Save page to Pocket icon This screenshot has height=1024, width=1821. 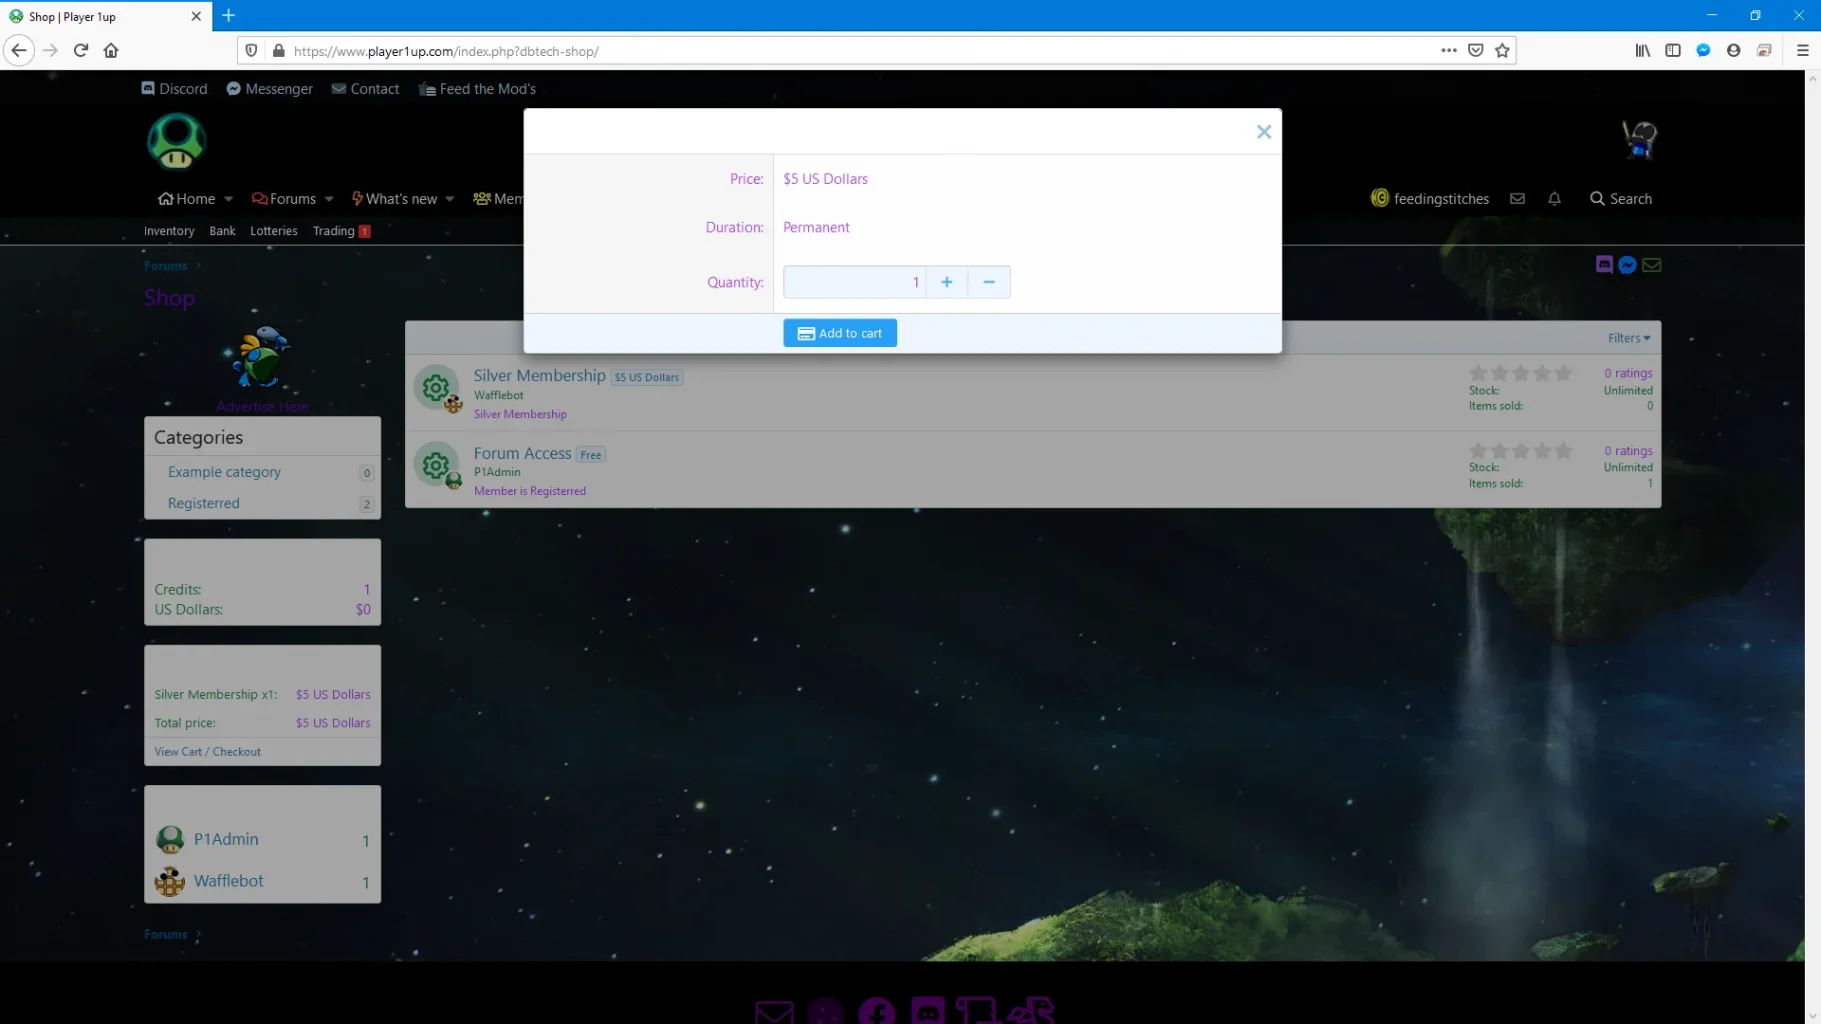1475,50
